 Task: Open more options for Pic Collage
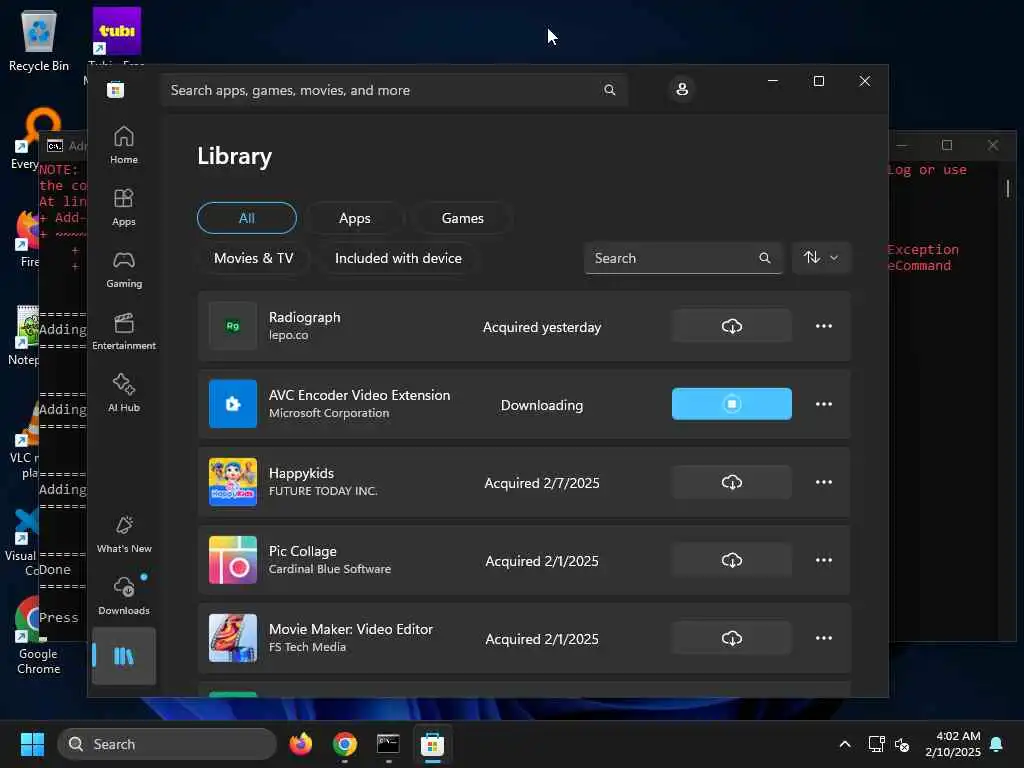(x=824, y=560)
